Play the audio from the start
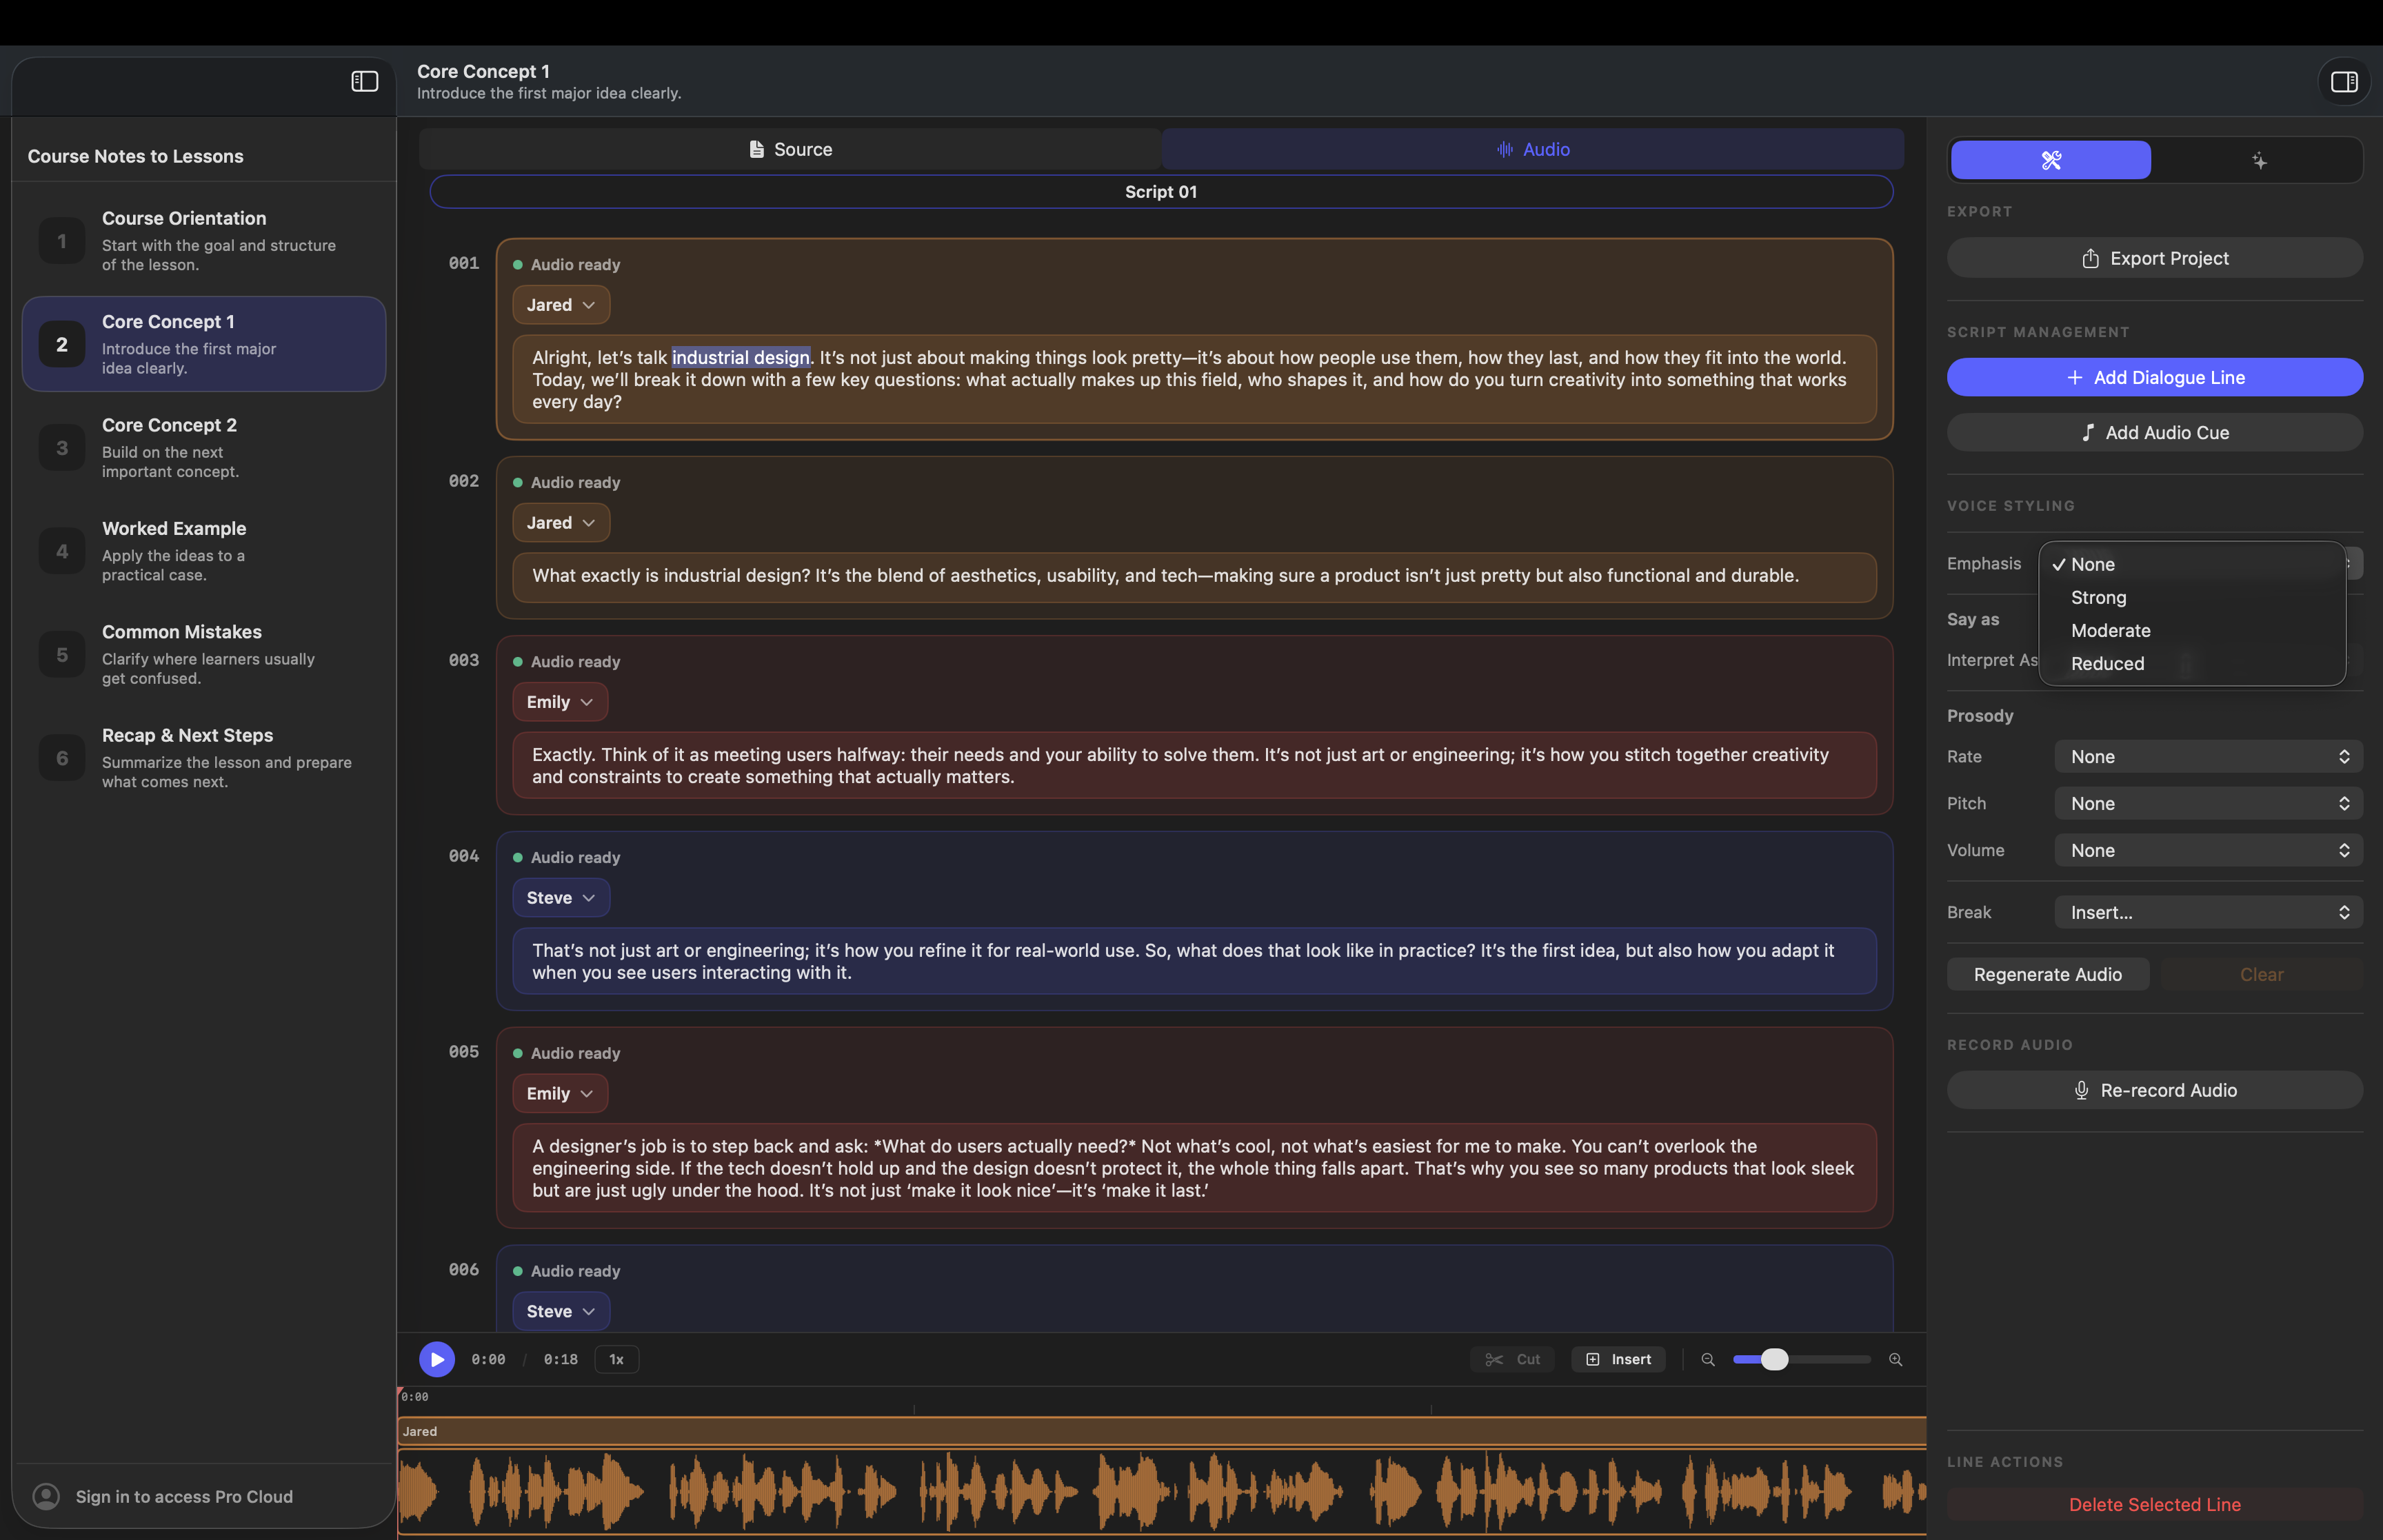2383x1540 pixels. (437, 1359)
